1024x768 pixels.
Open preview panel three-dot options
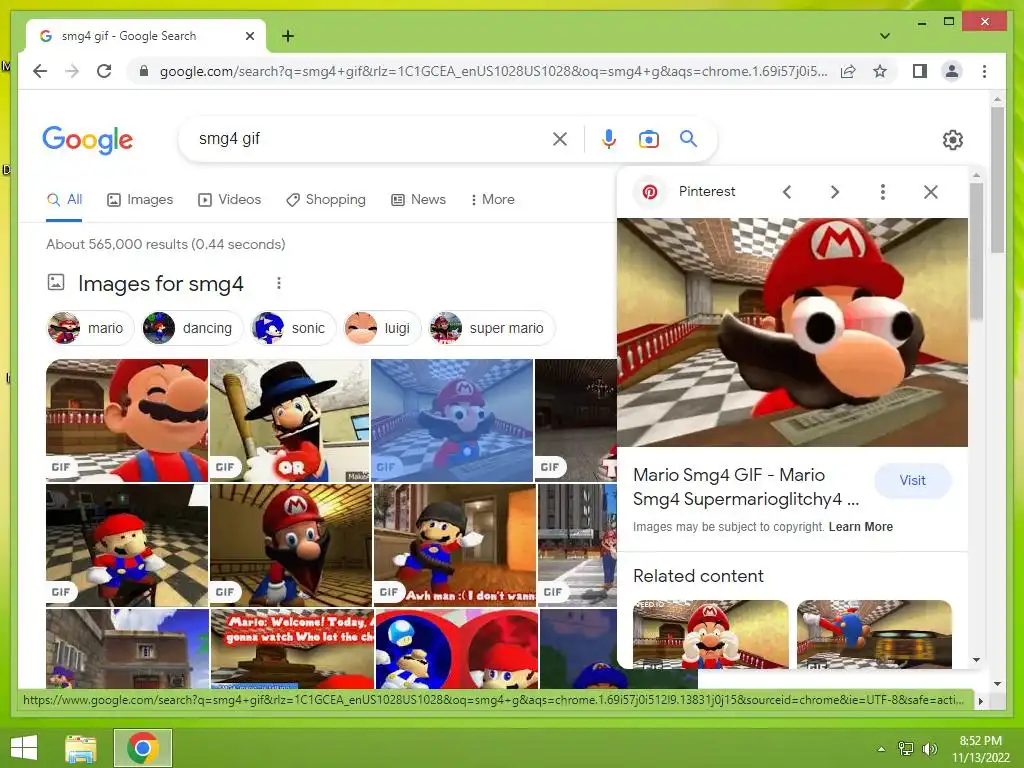coord(882,192)
